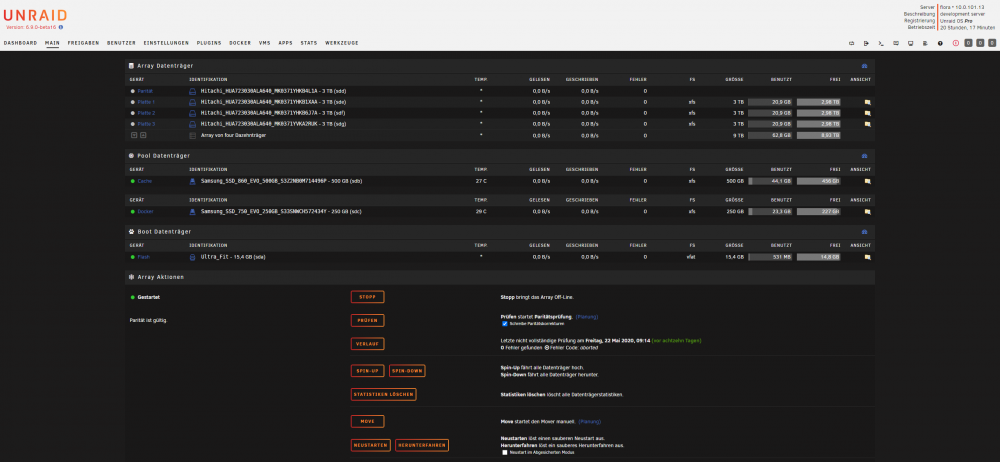The image size is (1000, 462).
Task: Click the STOPP array button
Action: click(x=367, y=297)
